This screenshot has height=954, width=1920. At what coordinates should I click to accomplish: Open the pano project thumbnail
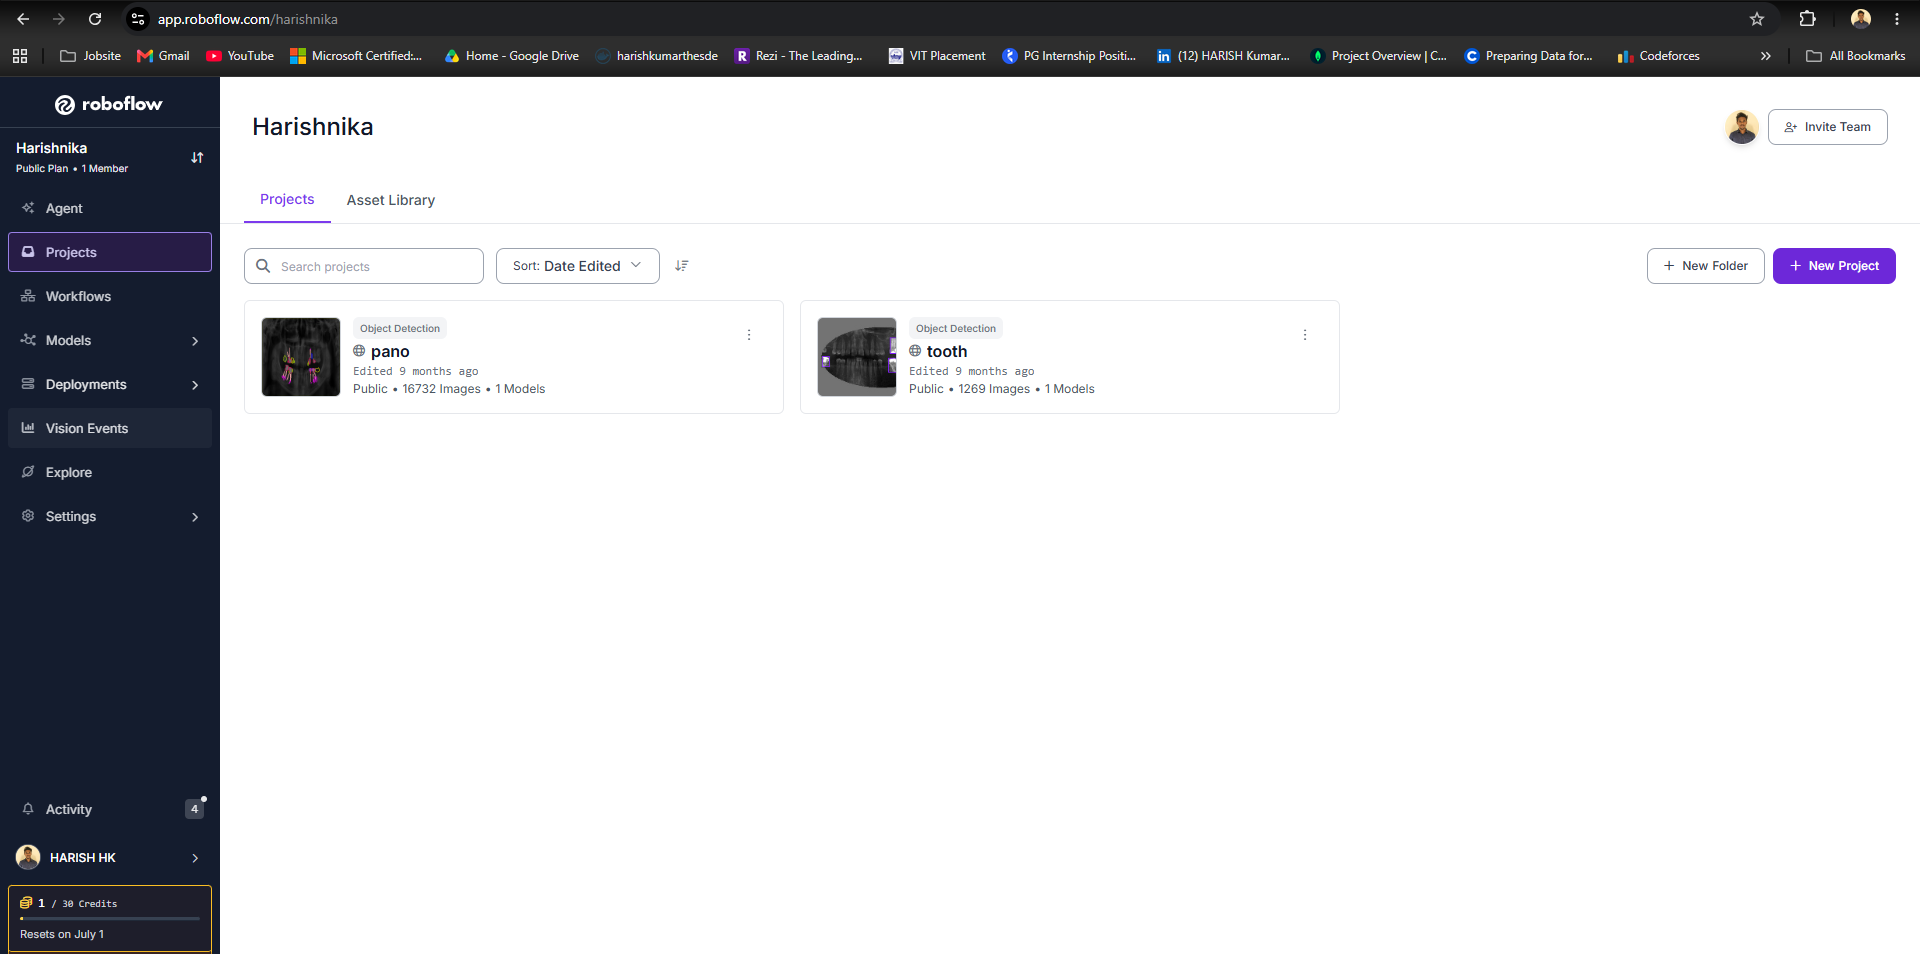[x=301, y=357]
